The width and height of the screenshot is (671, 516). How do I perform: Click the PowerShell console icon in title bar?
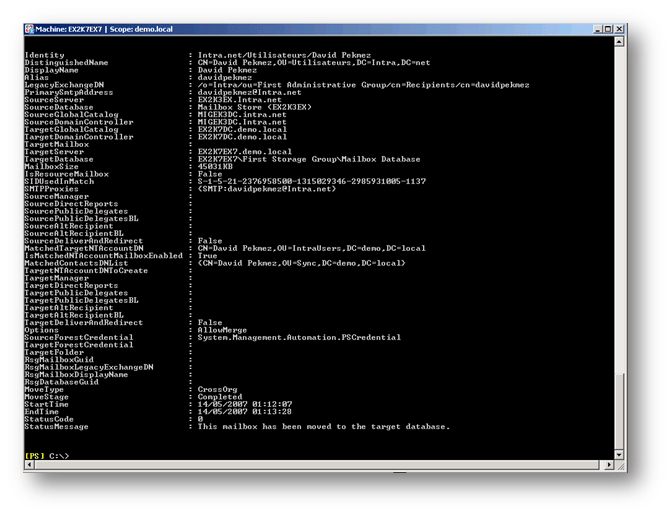pyautogui.click(x=29, y=30)
